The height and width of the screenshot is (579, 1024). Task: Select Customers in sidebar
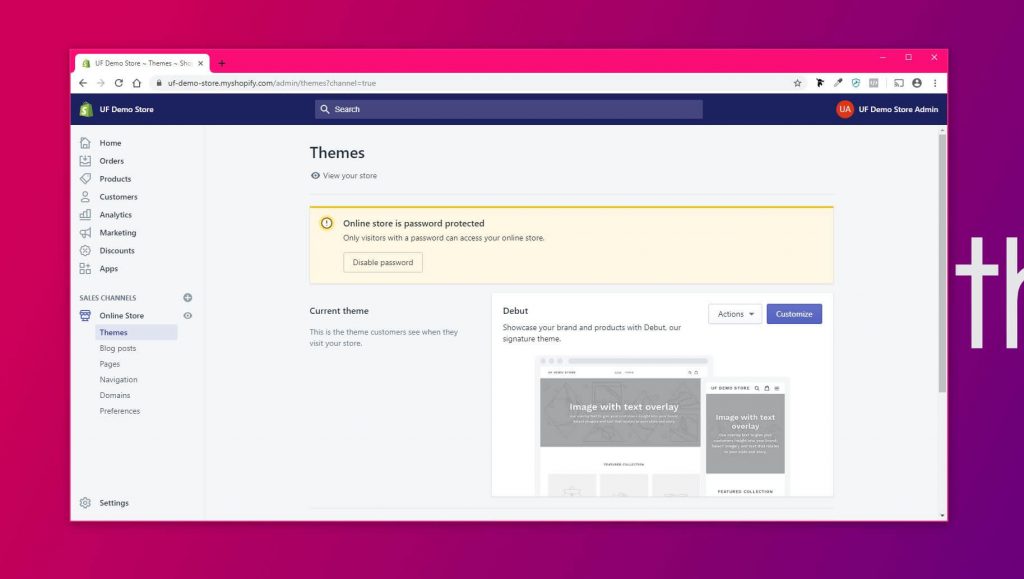coord(118,196)
